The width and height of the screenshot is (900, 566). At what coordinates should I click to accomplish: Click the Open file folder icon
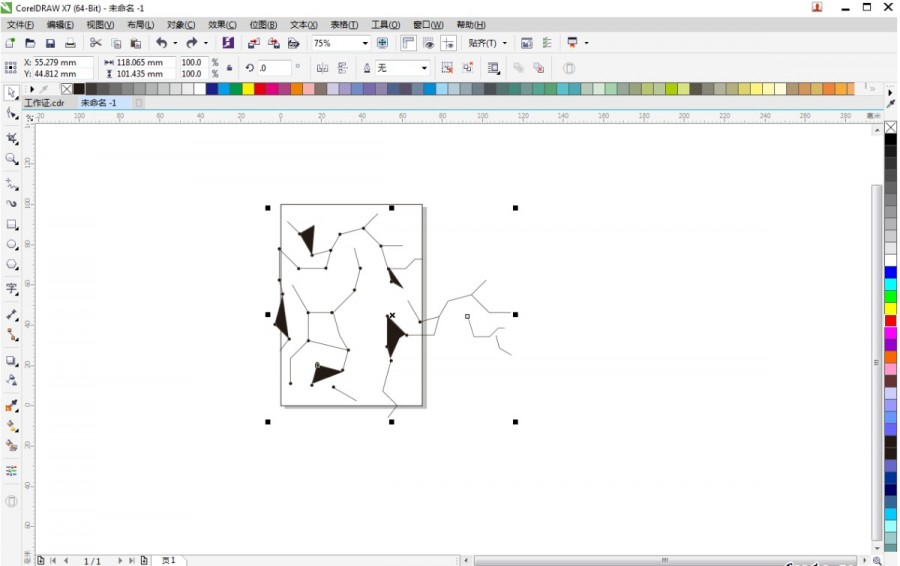coord(30,43)
